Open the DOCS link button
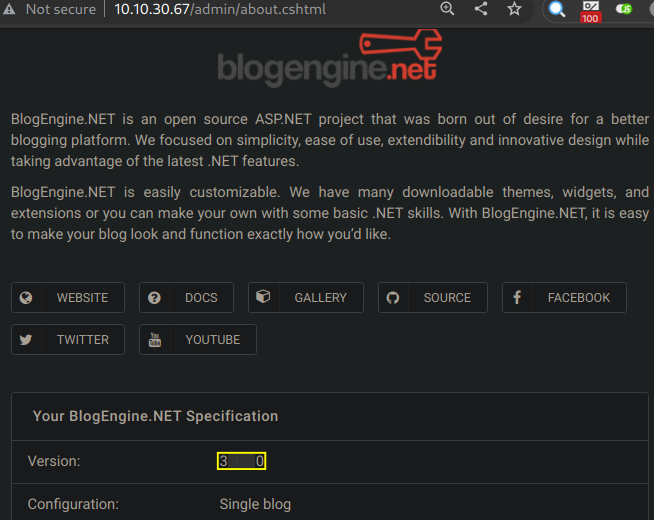654x520 pixels. [186, 298]
